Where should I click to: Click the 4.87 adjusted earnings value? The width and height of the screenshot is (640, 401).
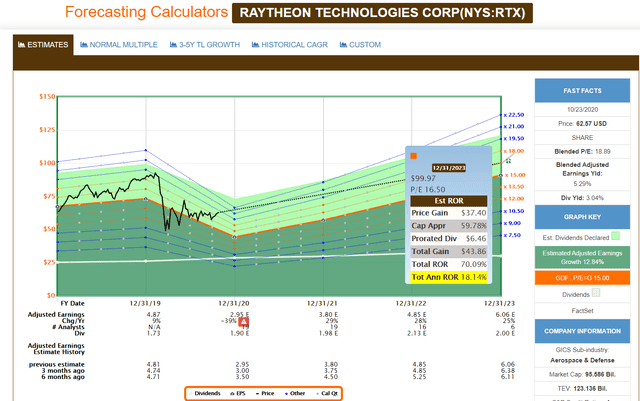153,314
